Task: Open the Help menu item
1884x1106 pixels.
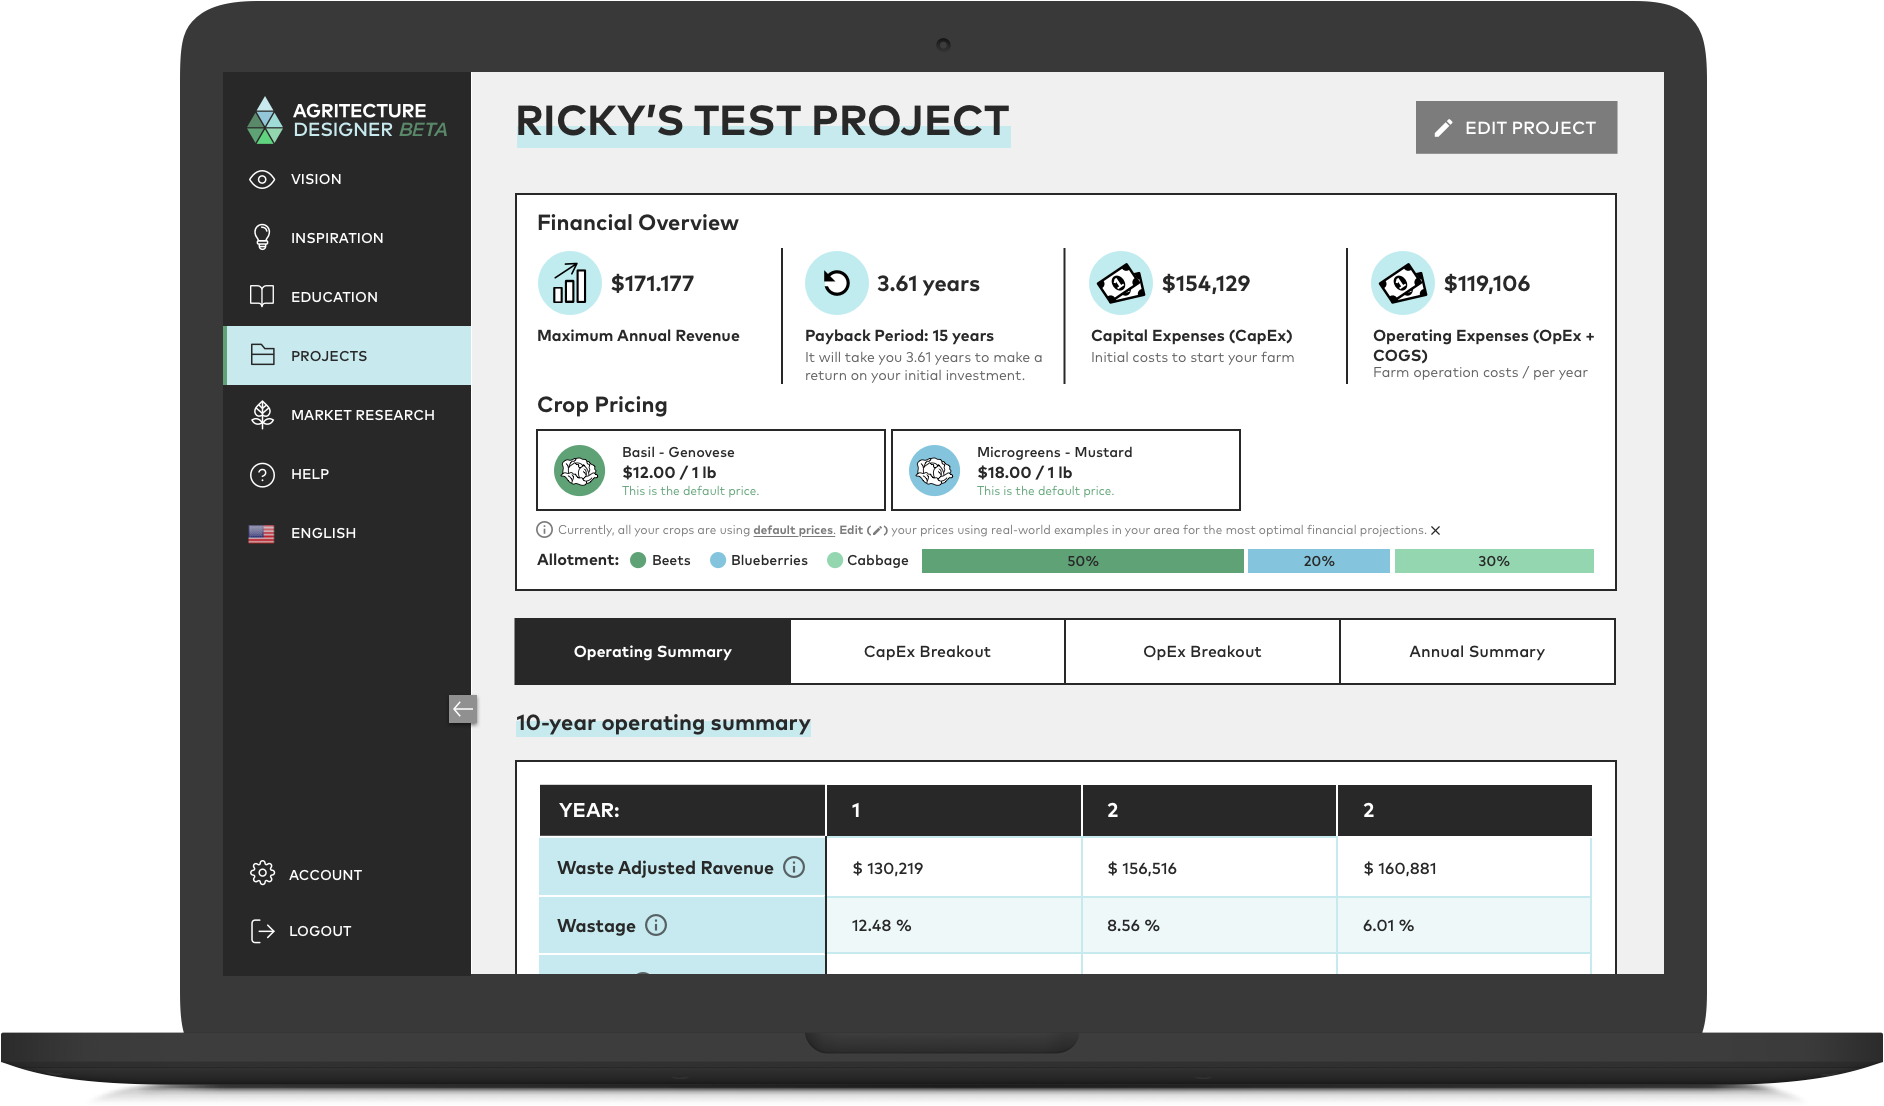Action: coord(347,474)
